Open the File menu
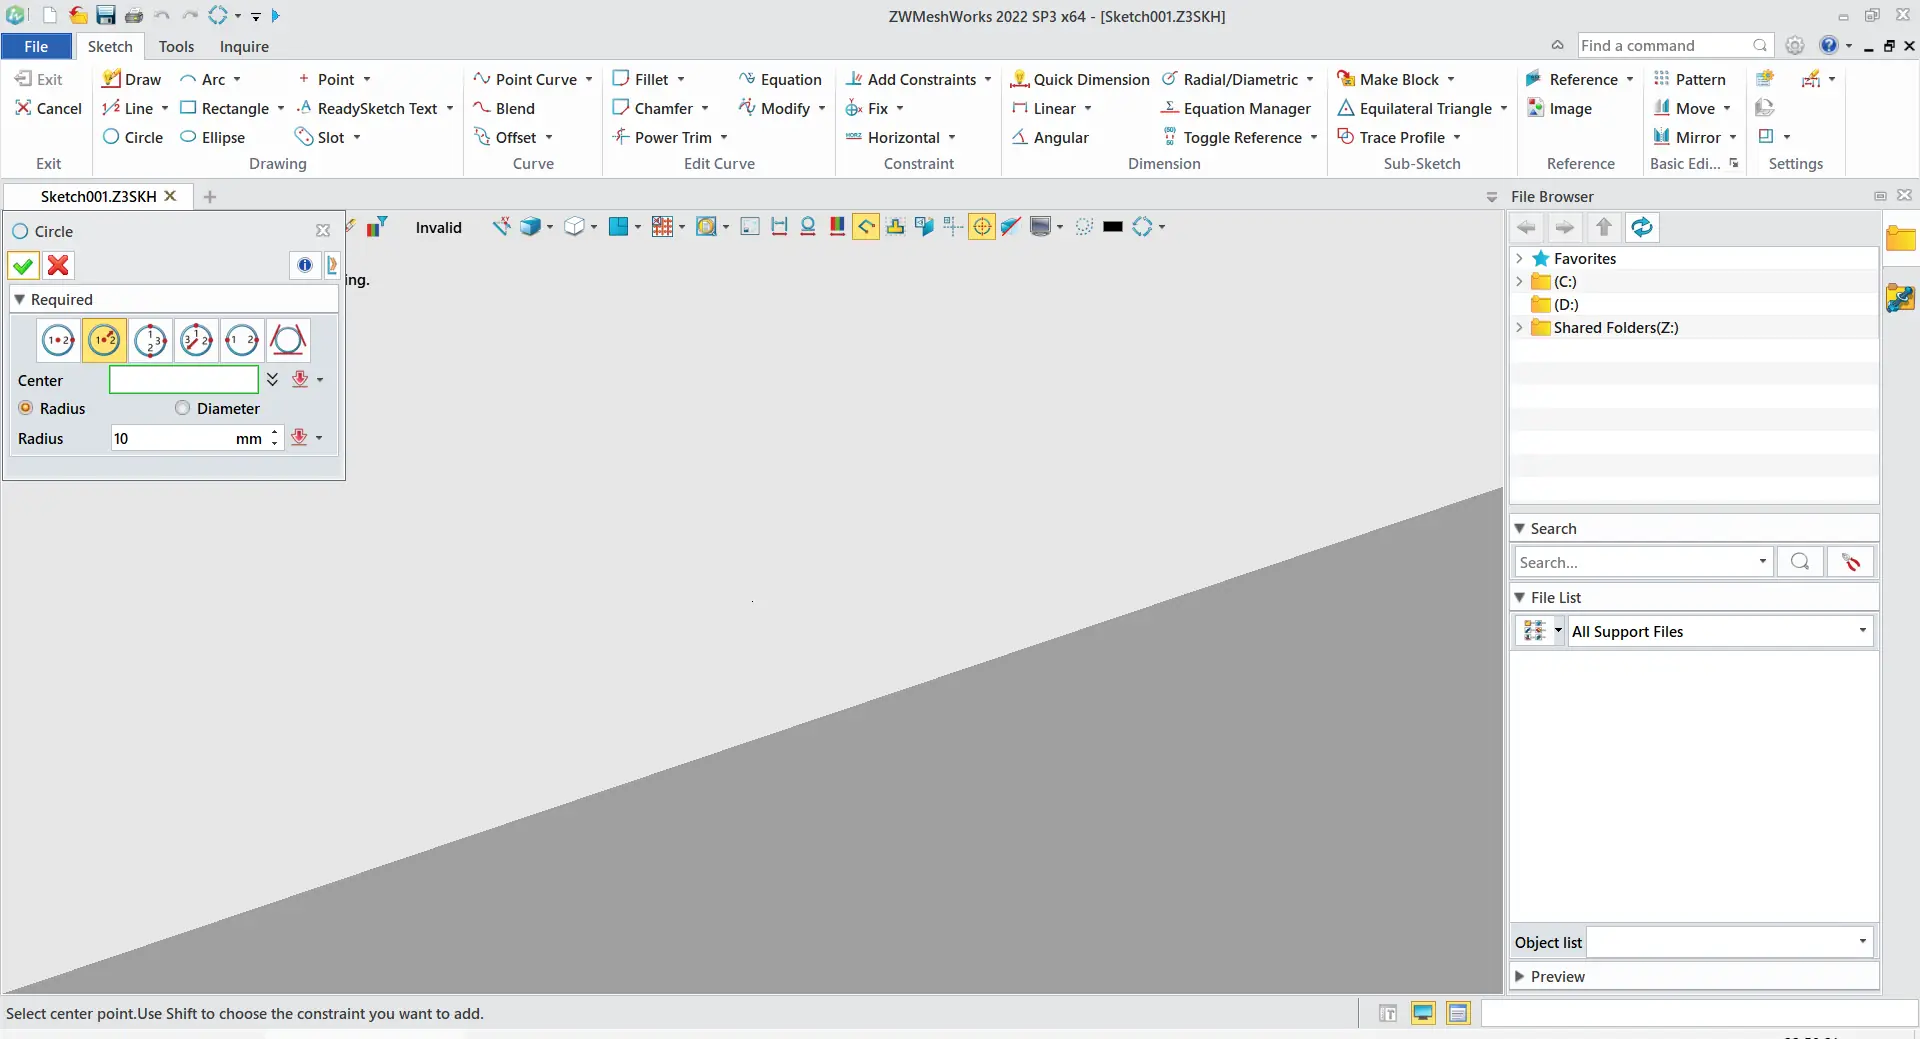Image resolution: width=1920 pixels, height=1039 pixels. tap(36, 46)
